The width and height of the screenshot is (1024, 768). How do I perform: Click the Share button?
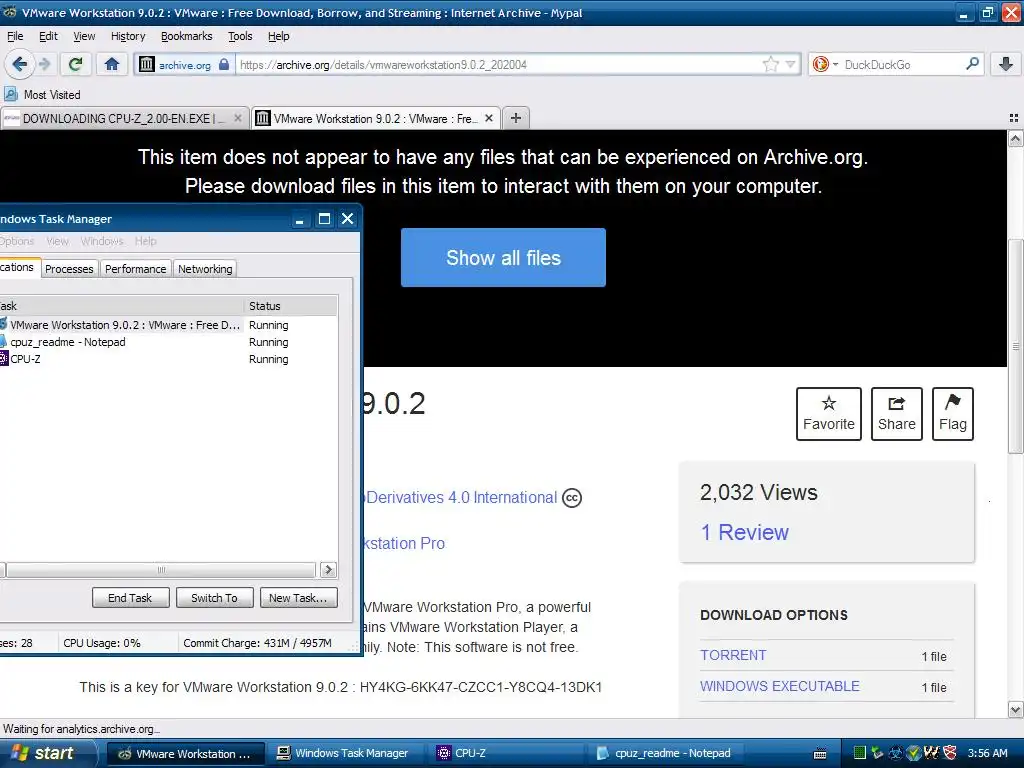coord(896,413)
